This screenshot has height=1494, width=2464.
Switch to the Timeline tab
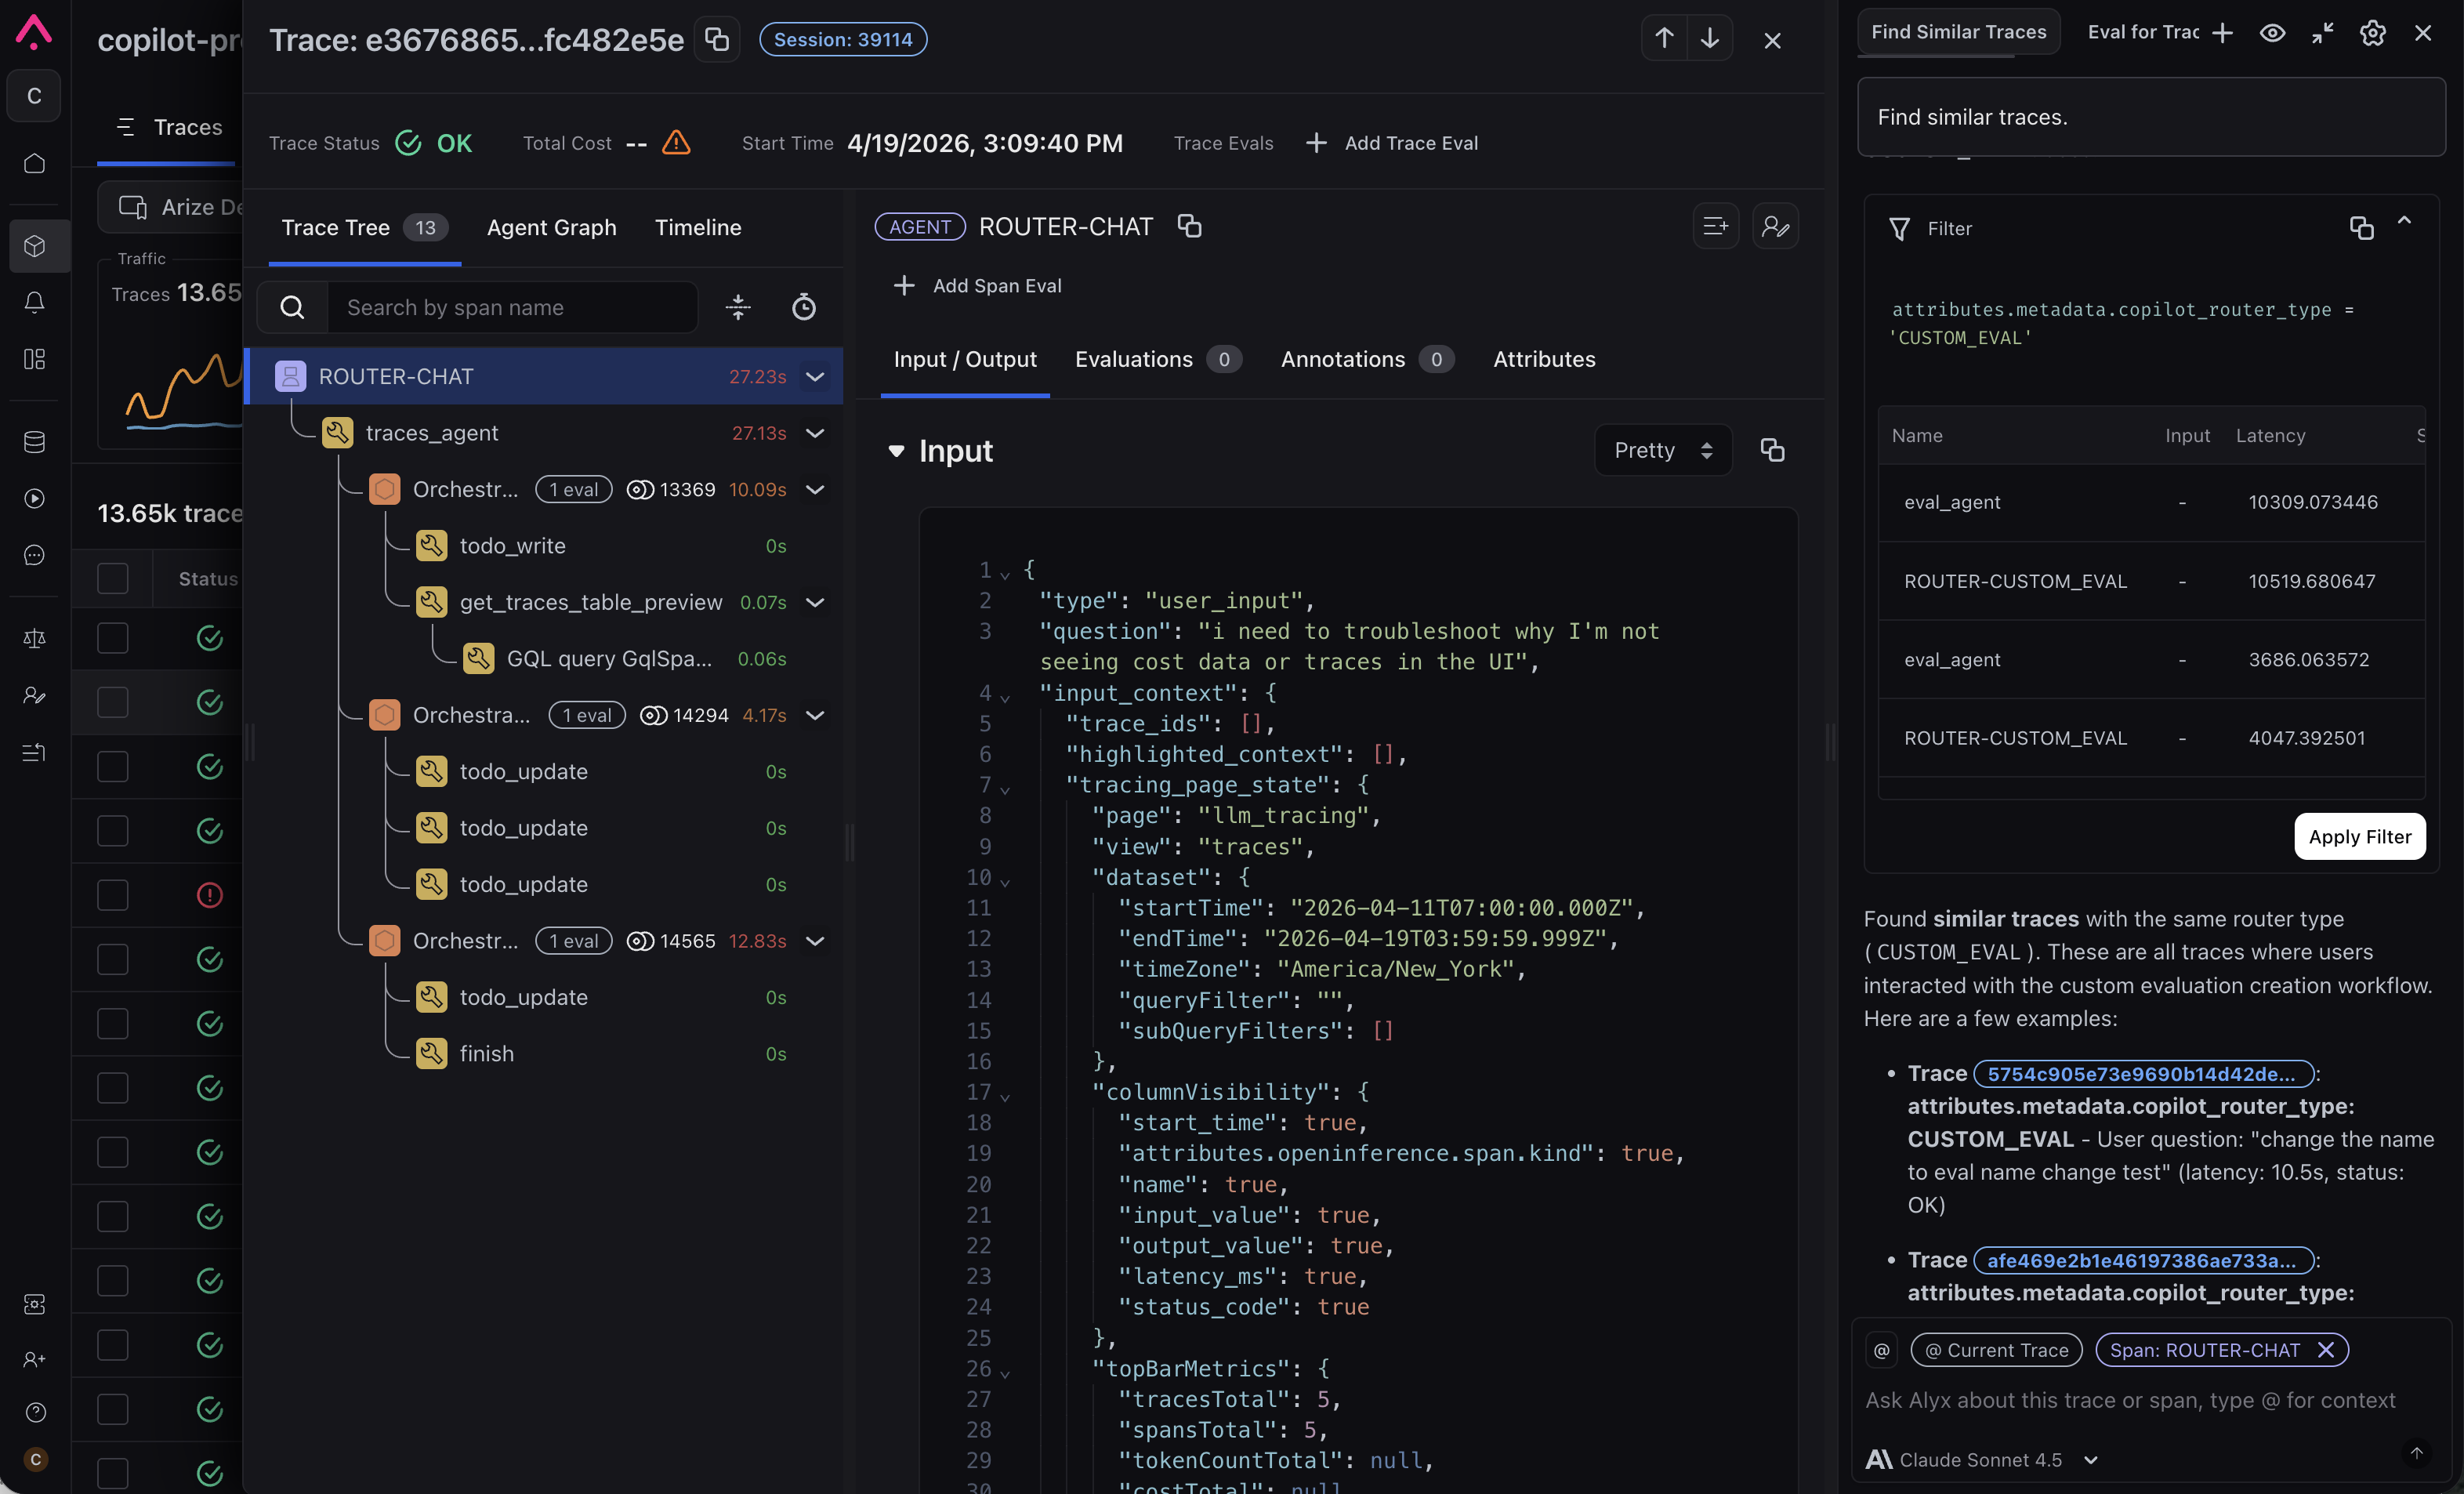click(698, 227)
